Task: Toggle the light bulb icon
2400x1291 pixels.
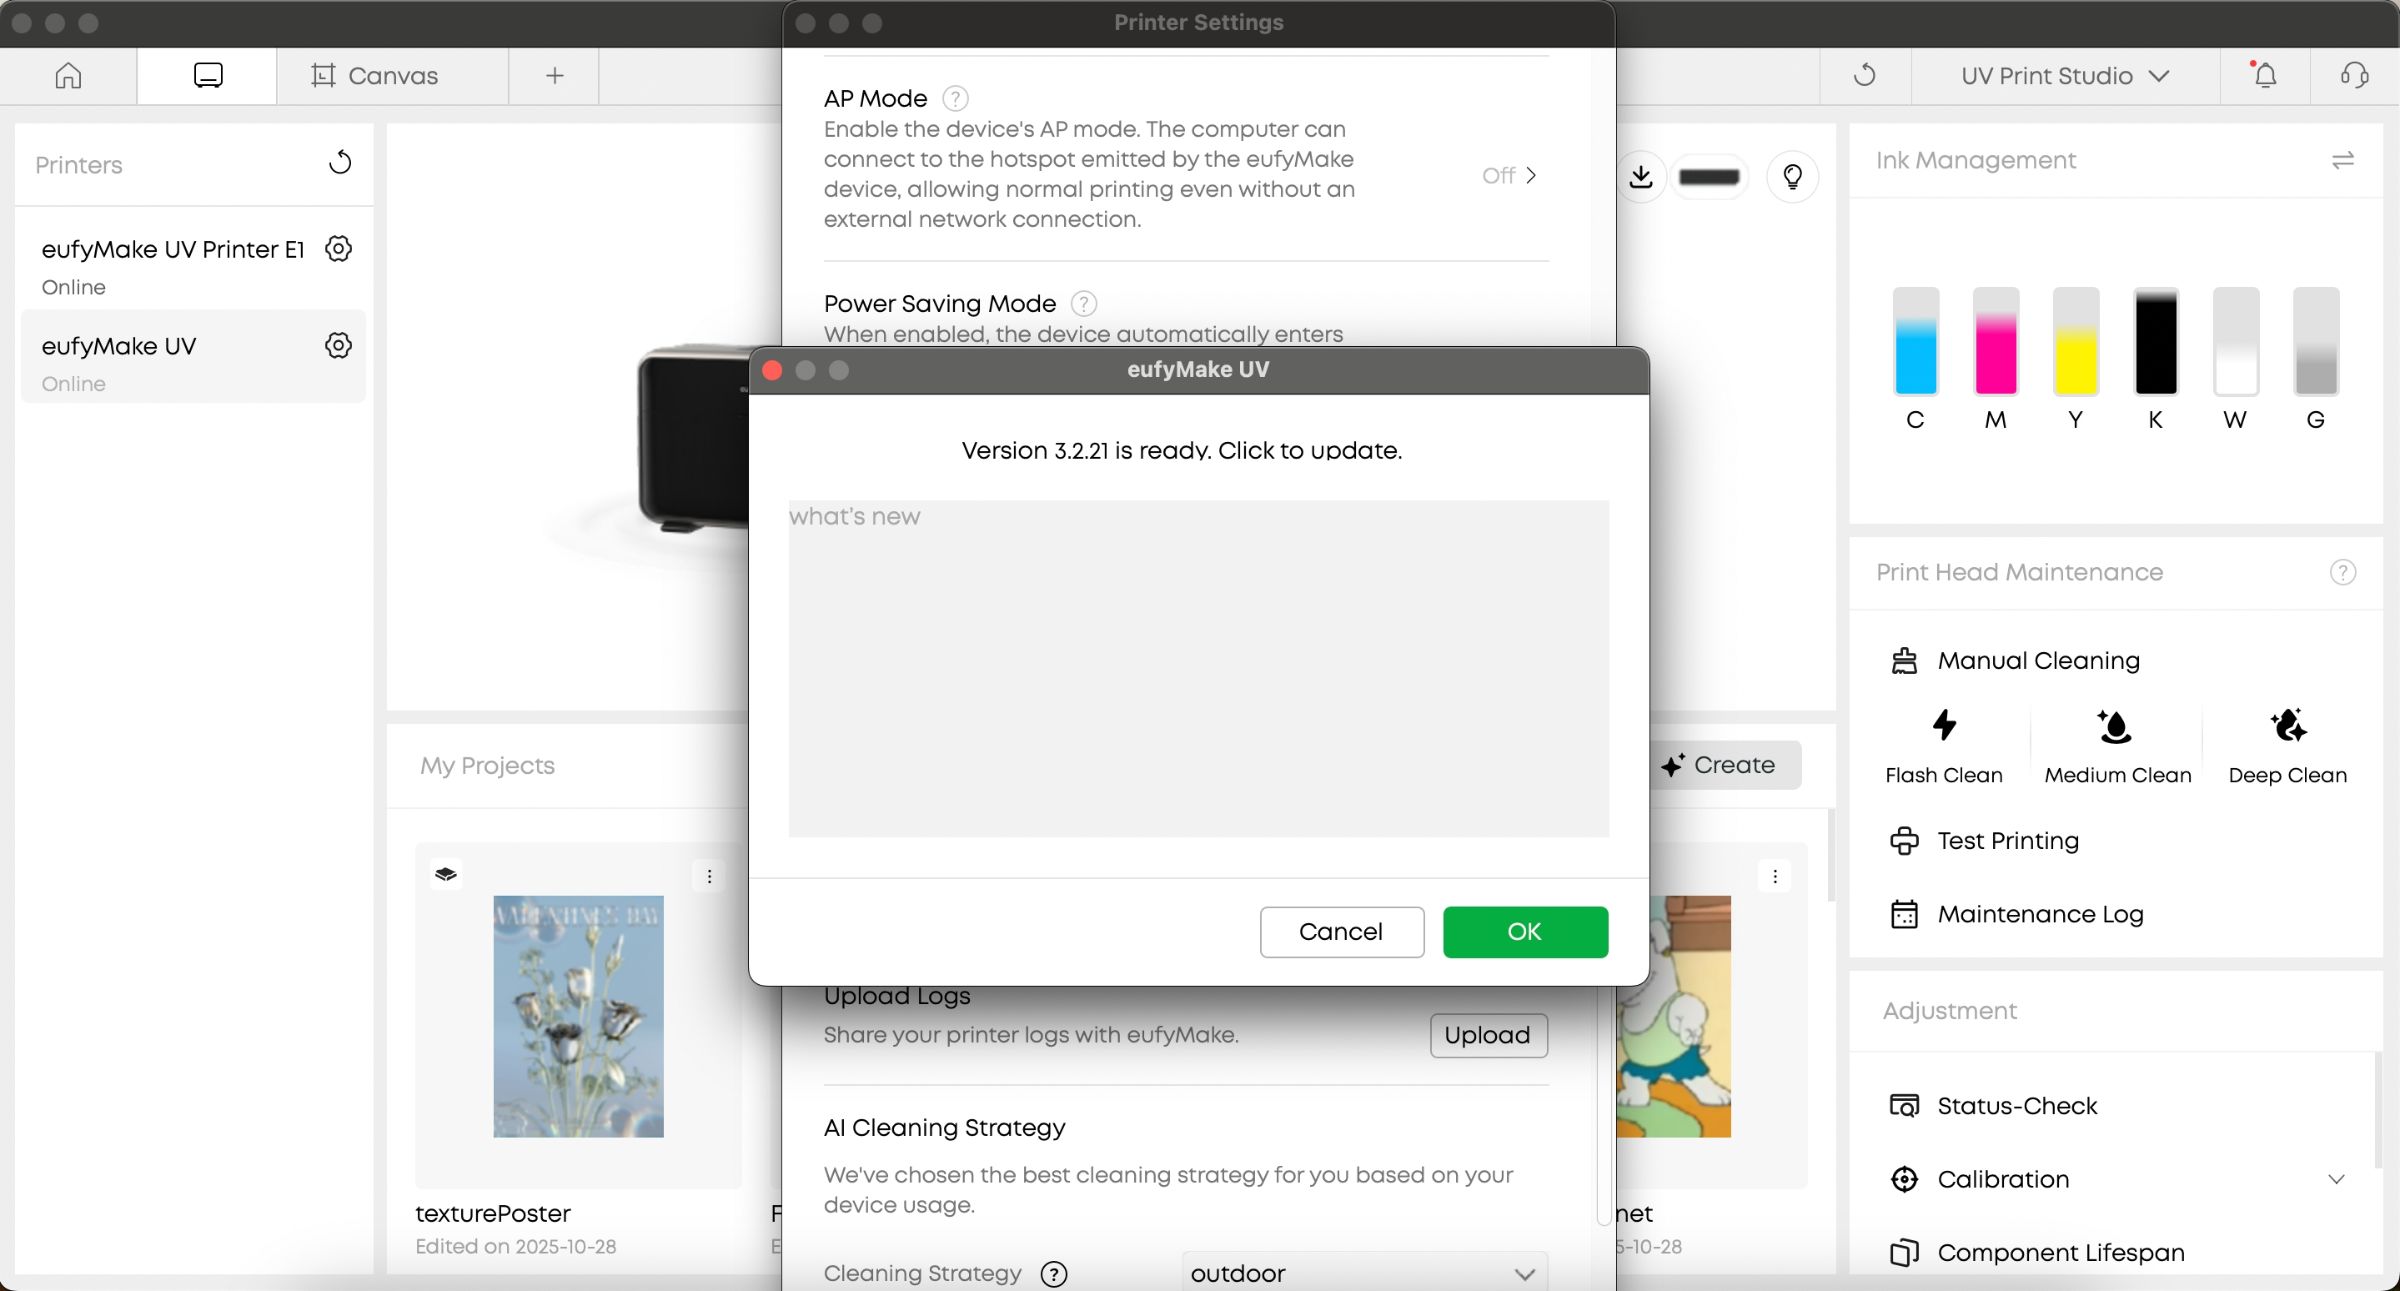Action: pos(1792,177)
